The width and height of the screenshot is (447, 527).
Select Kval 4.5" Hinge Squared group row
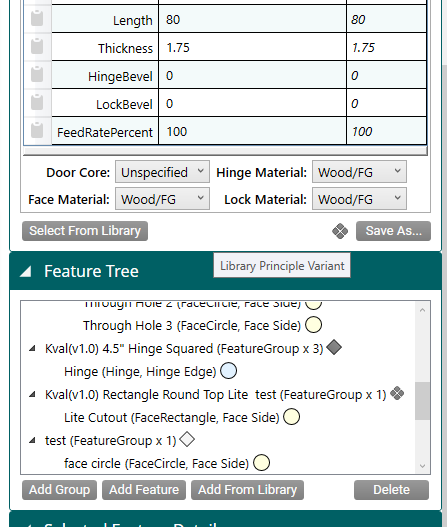184,349
